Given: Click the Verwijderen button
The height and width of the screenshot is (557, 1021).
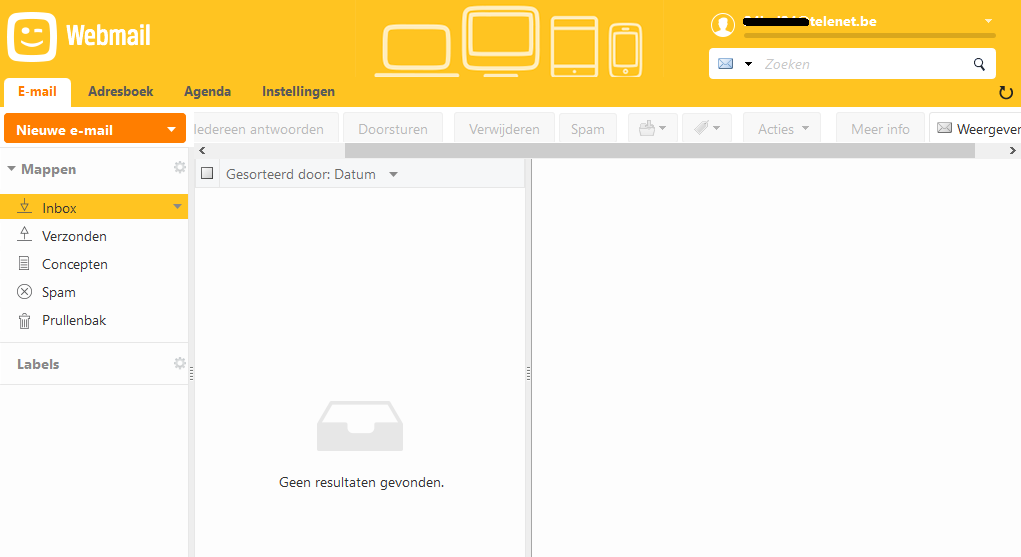Looking at the screenshot, I should 504,128.
